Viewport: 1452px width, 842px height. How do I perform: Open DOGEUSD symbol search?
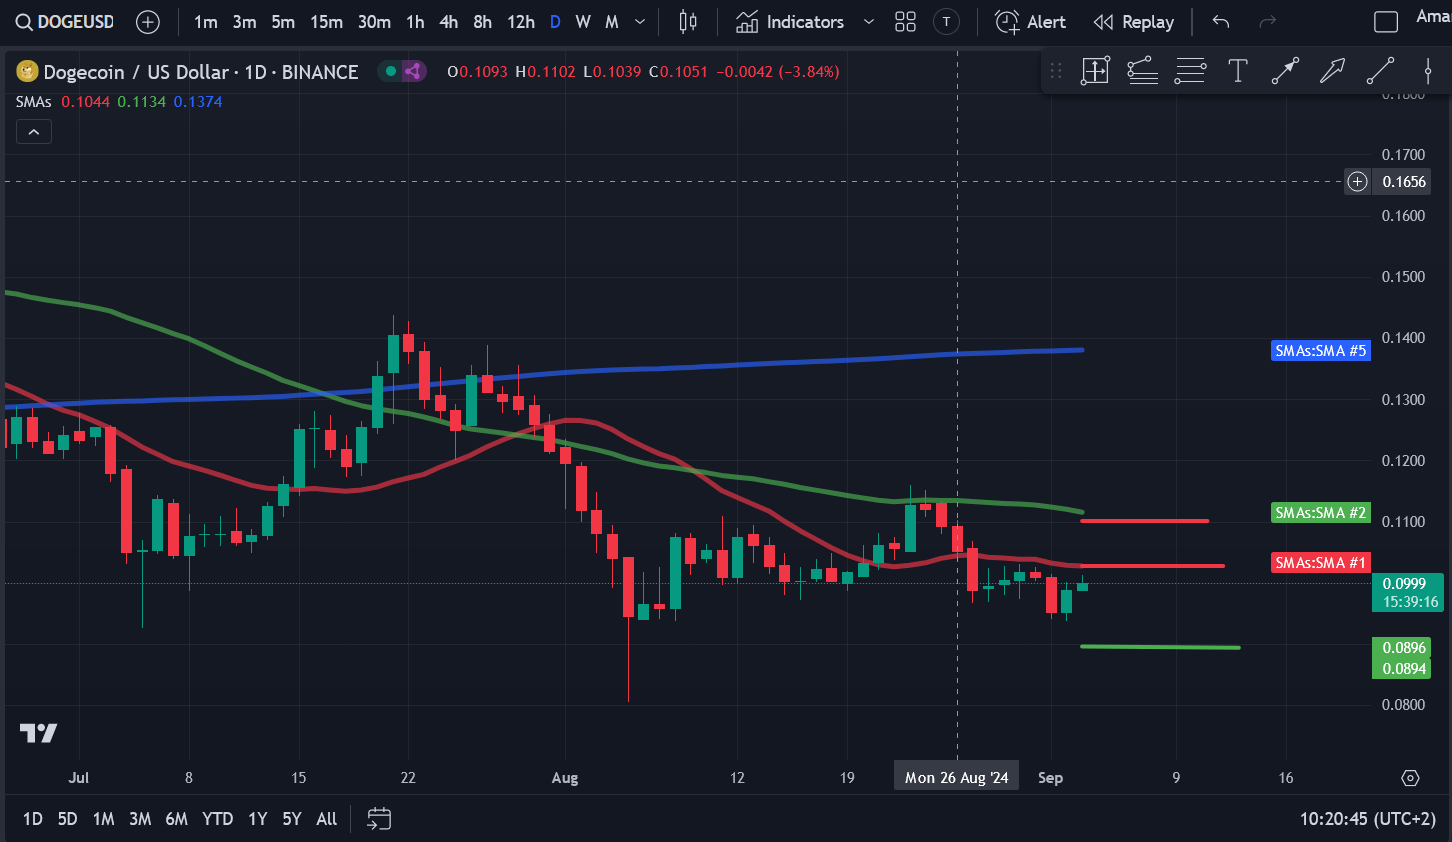coord(65,22)
